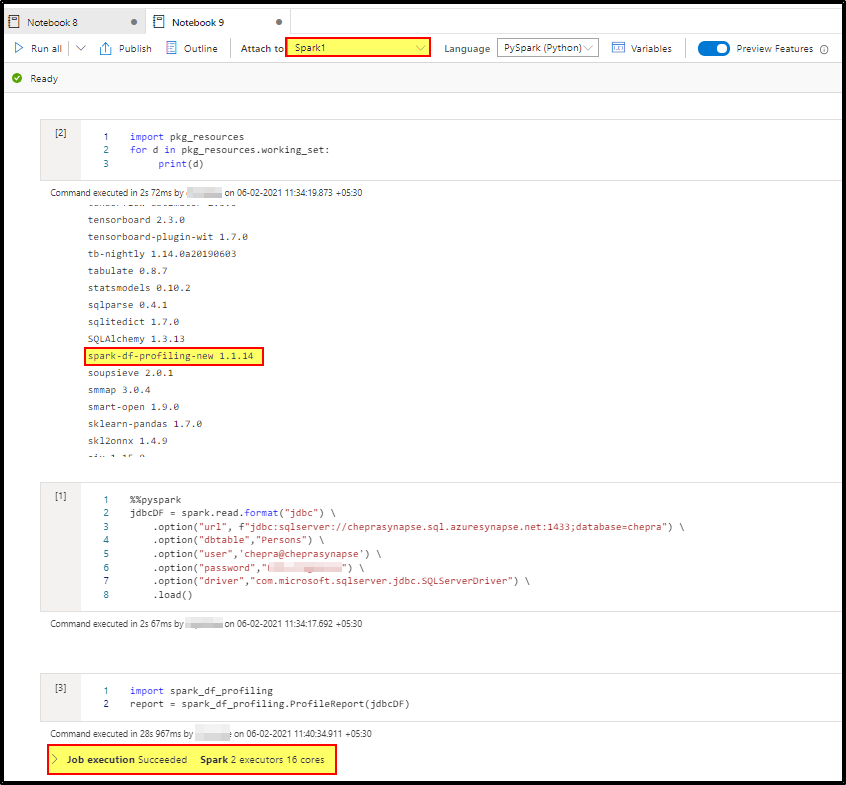Screen dimensions: 846x785
Task: Click the Spark 2 executors 16 cores text
Action: pyautogui.click(x=262, y=760)
